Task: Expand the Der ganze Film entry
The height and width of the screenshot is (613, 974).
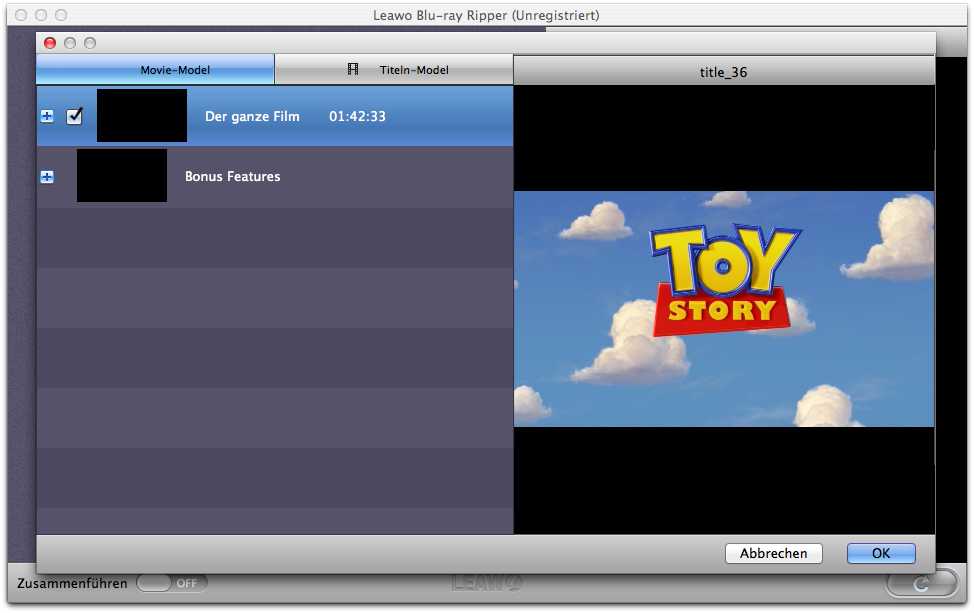Action: pos(47,116)
